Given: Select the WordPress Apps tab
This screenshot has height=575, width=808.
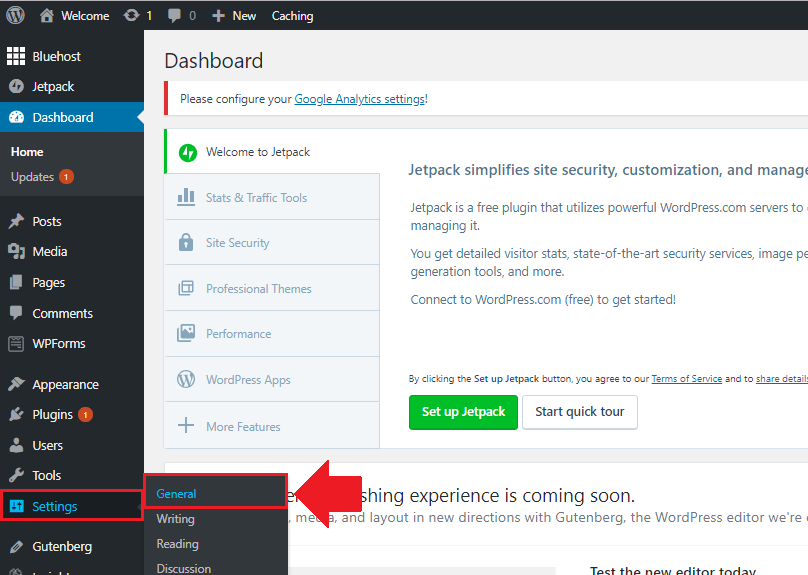Looking at the screenshot, I should (x=272, y=380).
